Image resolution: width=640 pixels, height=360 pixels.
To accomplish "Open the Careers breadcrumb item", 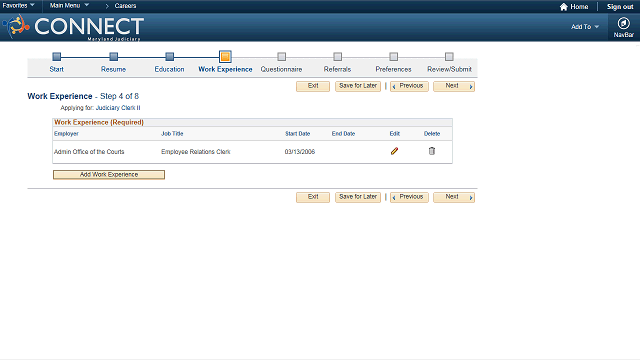I will (x=125, y=6).
